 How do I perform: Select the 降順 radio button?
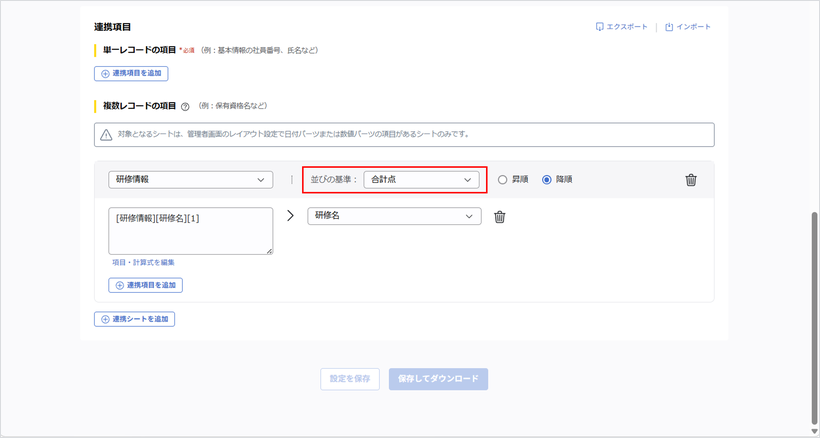pos(546,180)
